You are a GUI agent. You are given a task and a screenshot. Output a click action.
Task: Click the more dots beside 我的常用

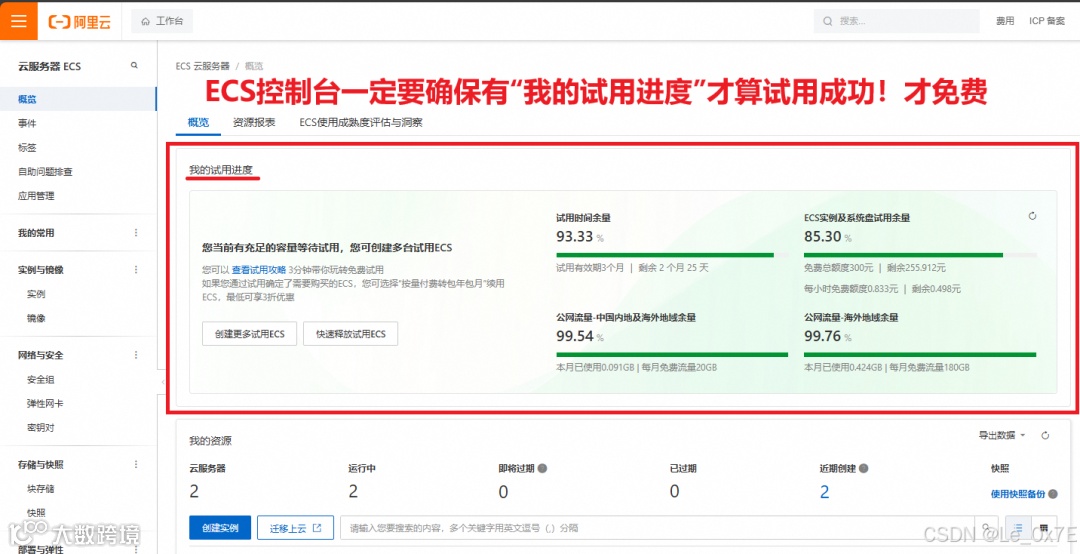(x=136, y=233)
